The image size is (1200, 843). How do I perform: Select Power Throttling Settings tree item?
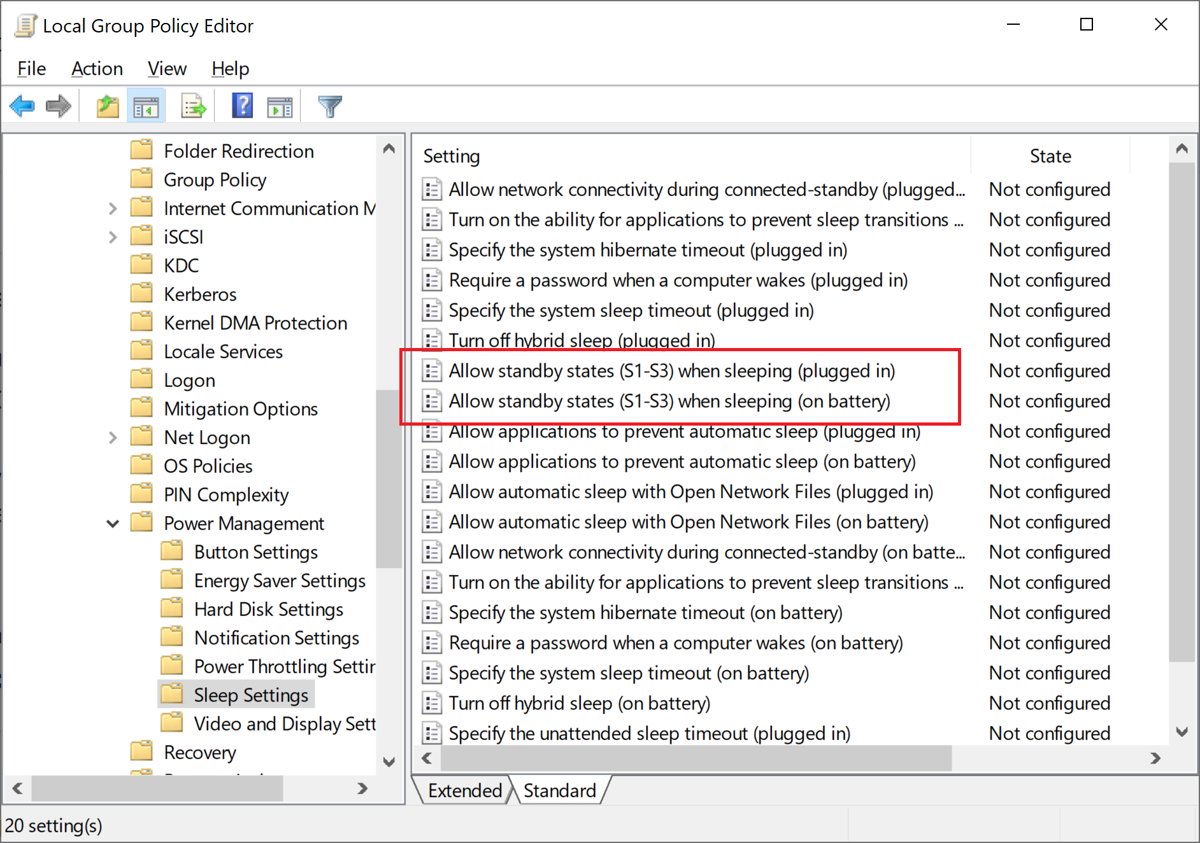[x=284, y=667]
